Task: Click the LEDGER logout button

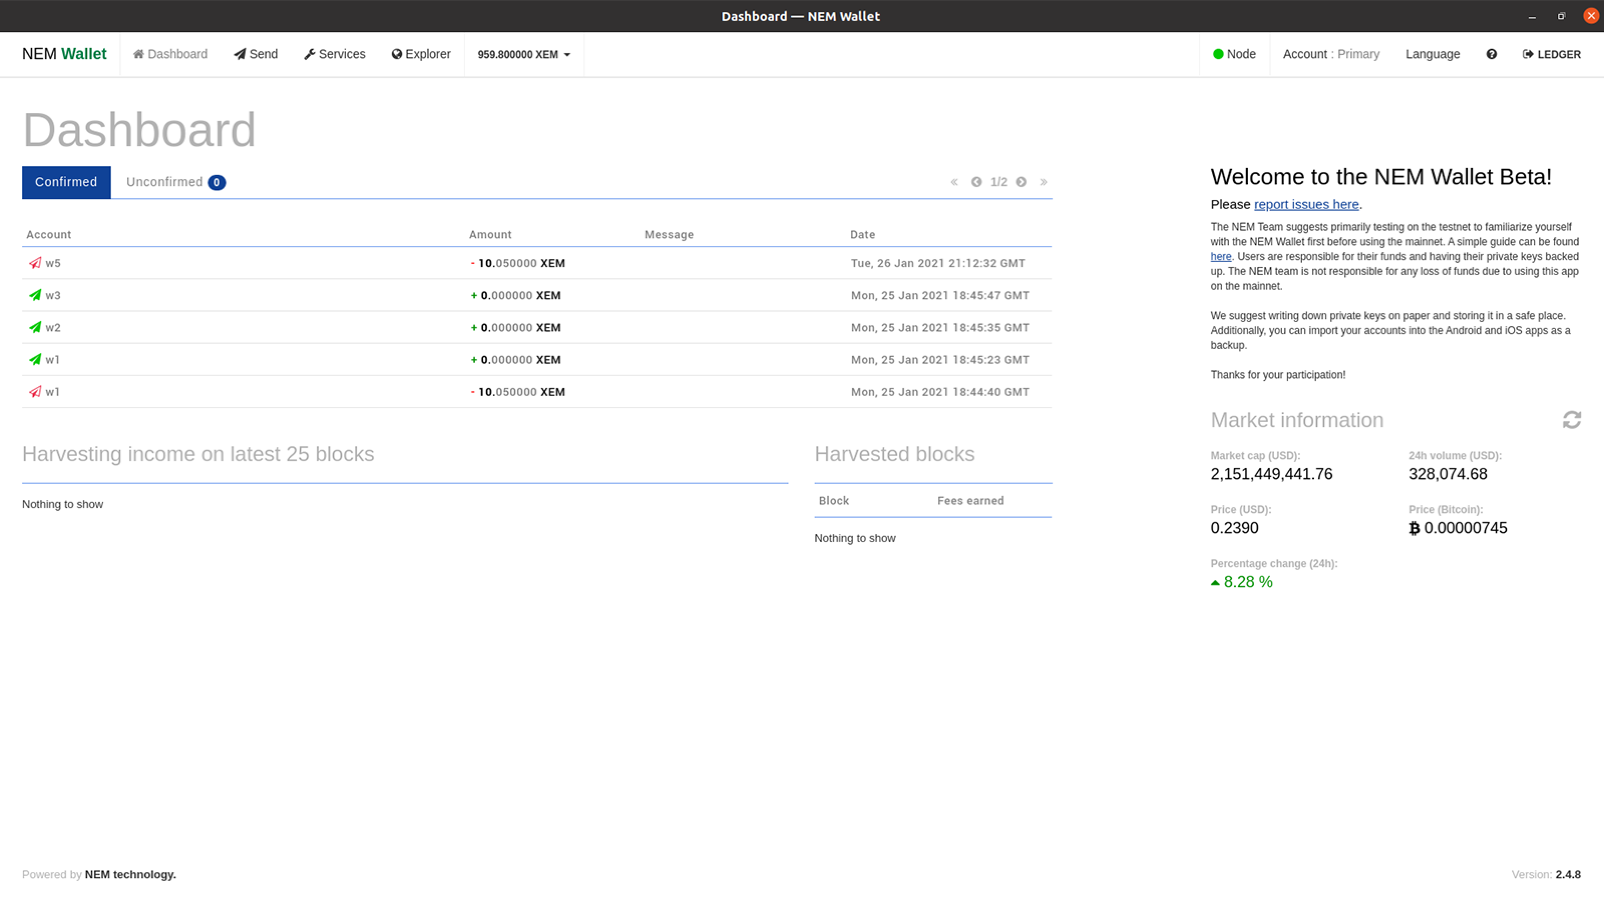Action: click(1551, 54)
